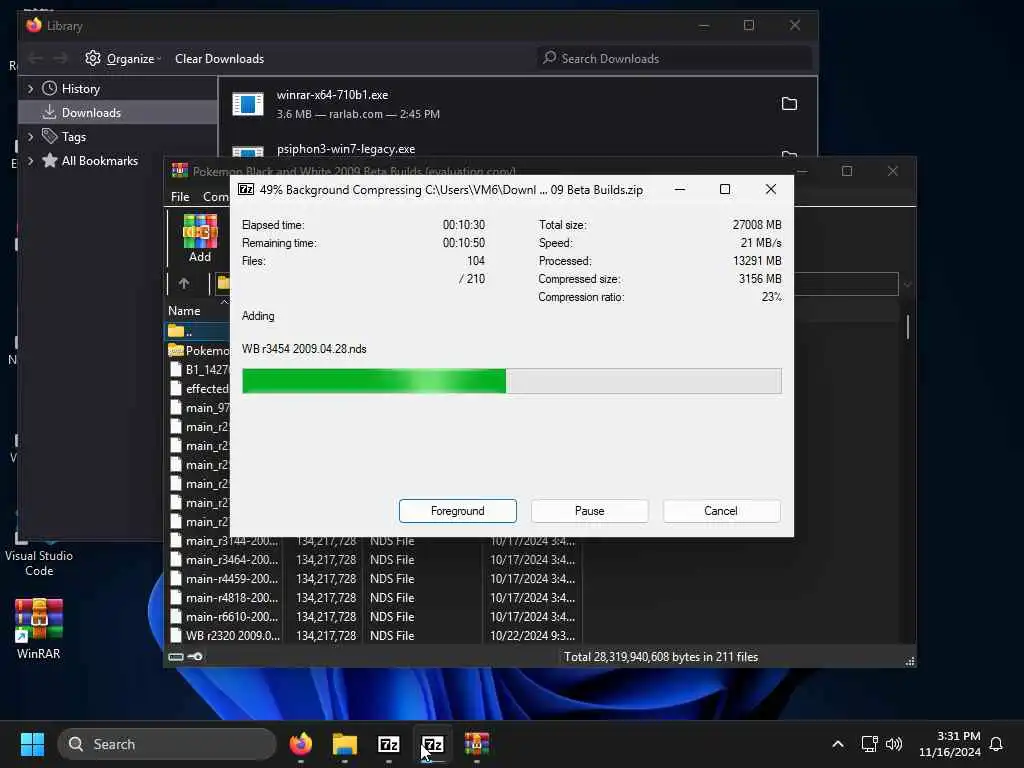Cancel the 7-Zip compression

[721, 511]
